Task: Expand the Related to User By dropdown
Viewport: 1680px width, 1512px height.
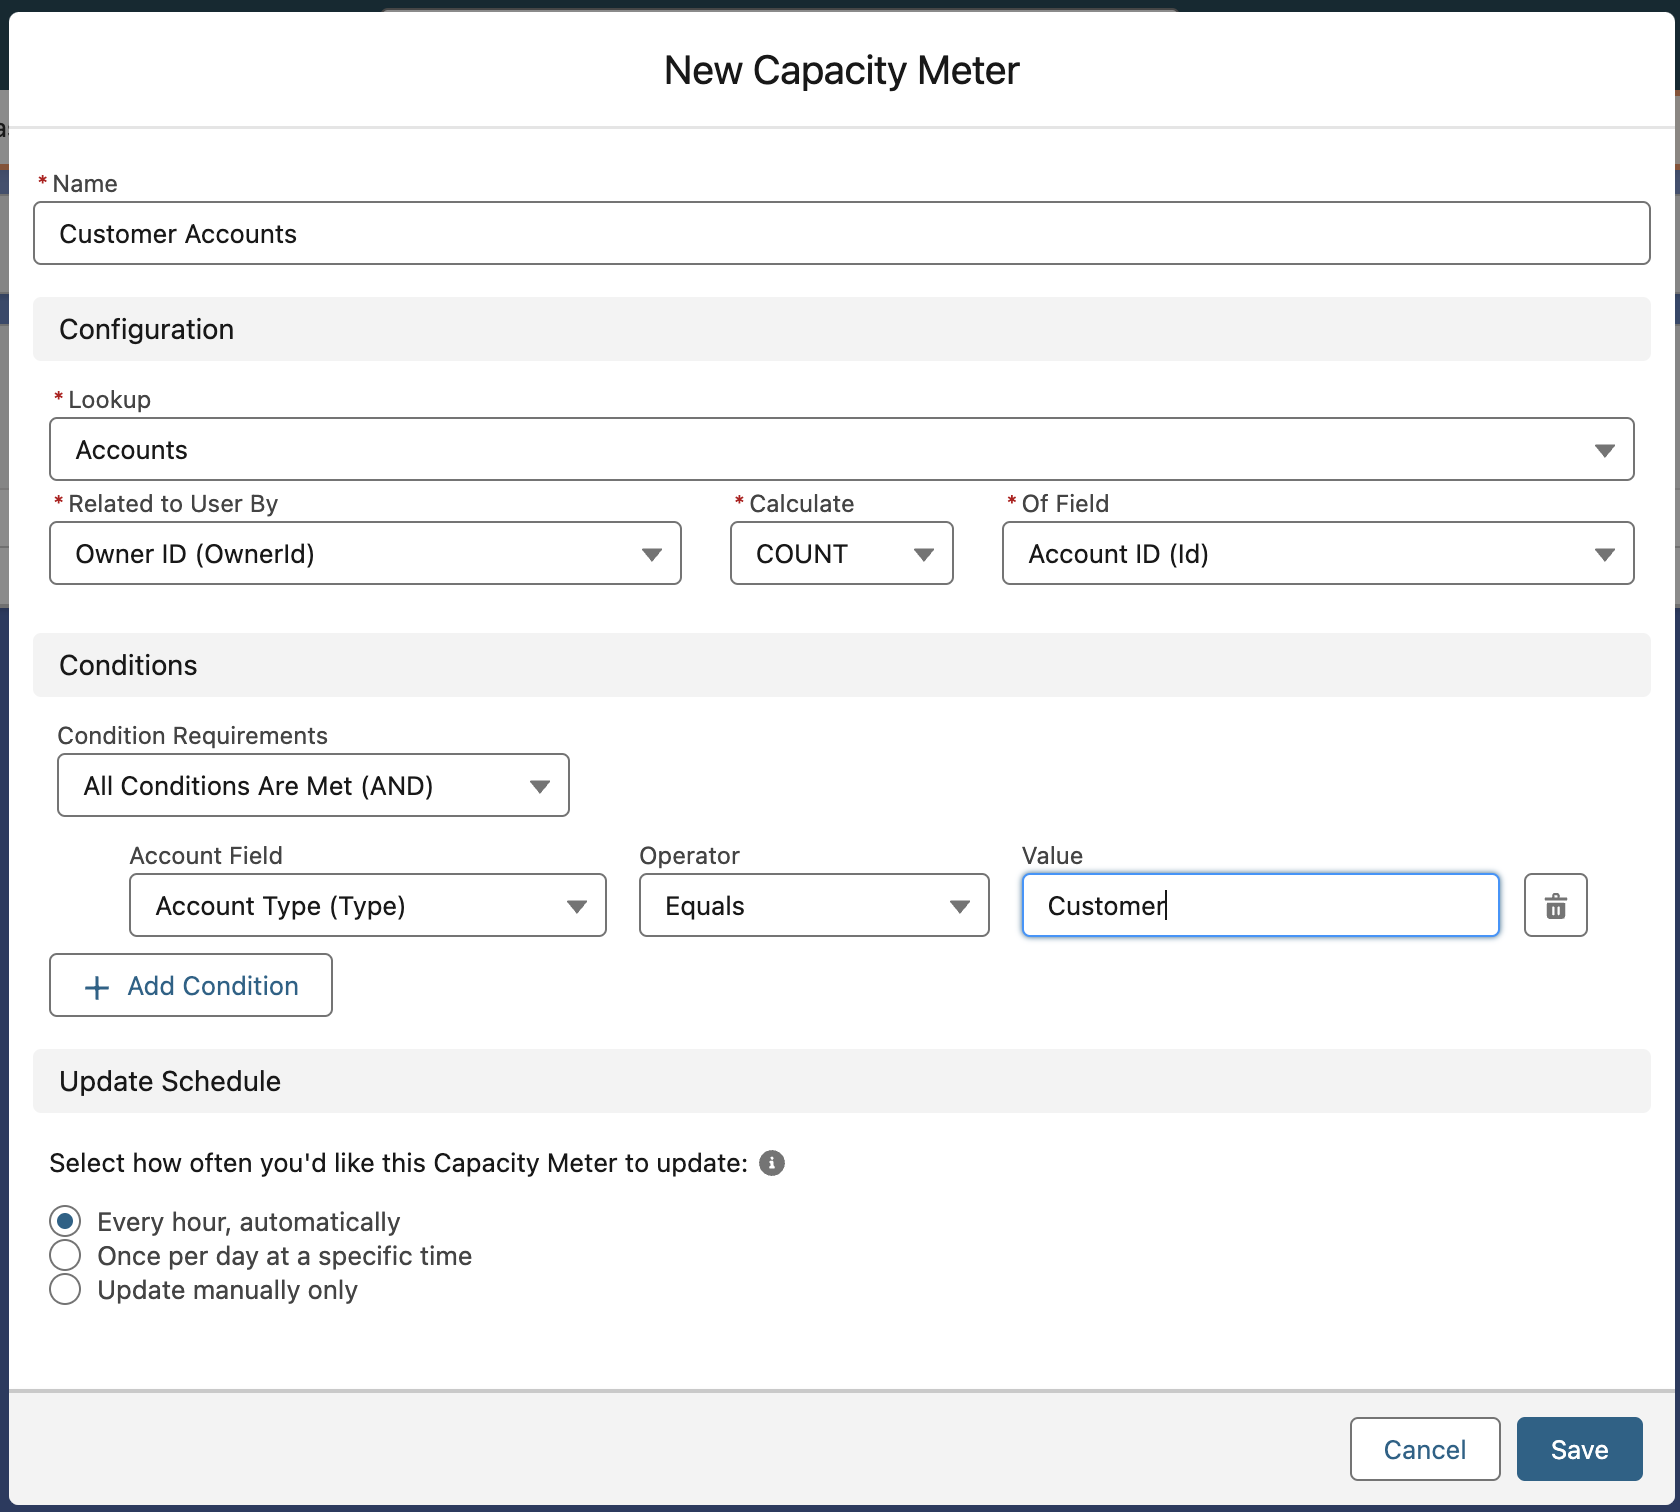Action: [365, 554]
